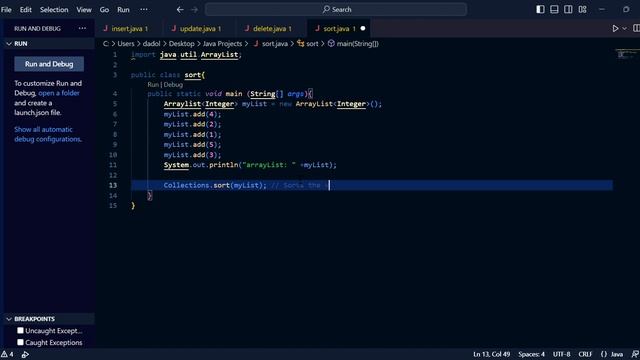Click the unsaved dot on sort.java tab

[x=362, y=29]
